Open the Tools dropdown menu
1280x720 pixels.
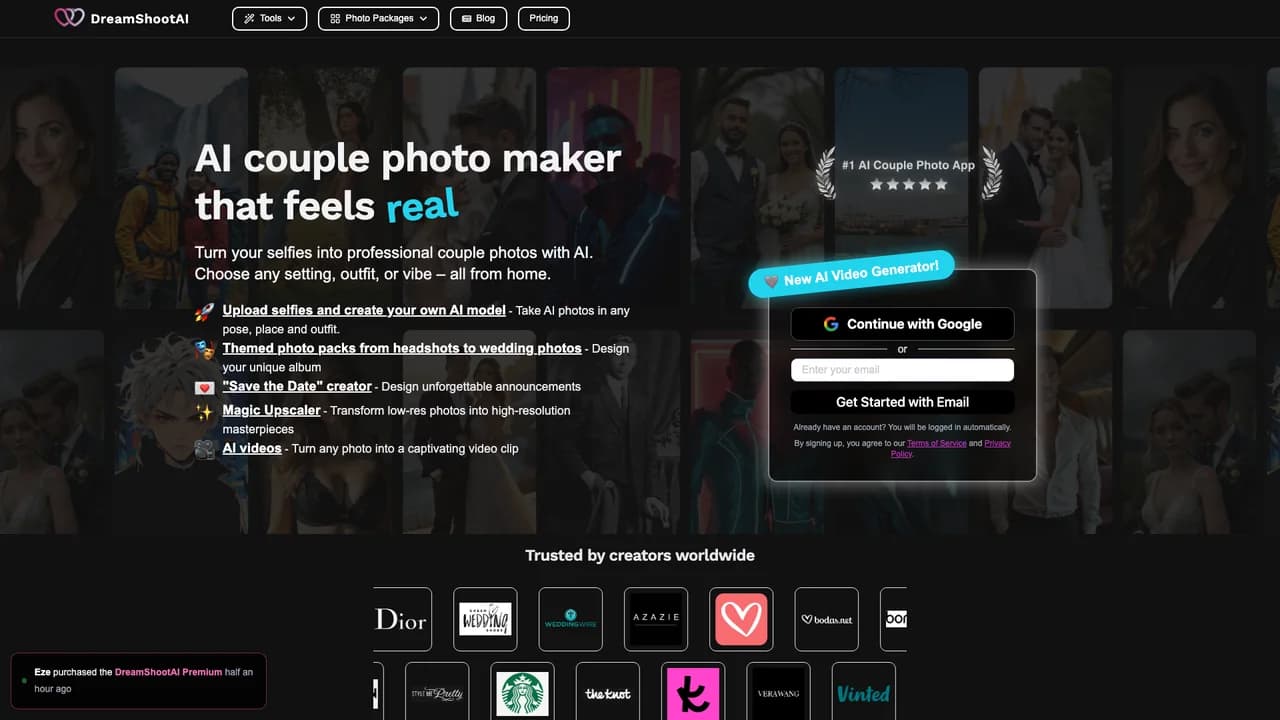pyautogui.click(x=270, y=18)
